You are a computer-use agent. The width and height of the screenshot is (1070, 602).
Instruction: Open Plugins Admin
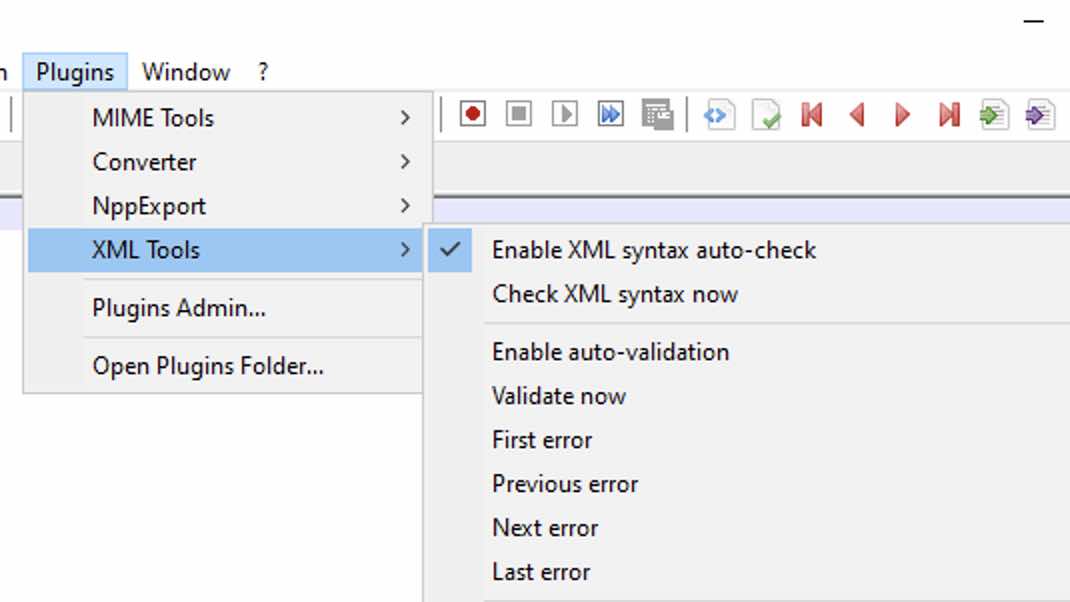176,308
